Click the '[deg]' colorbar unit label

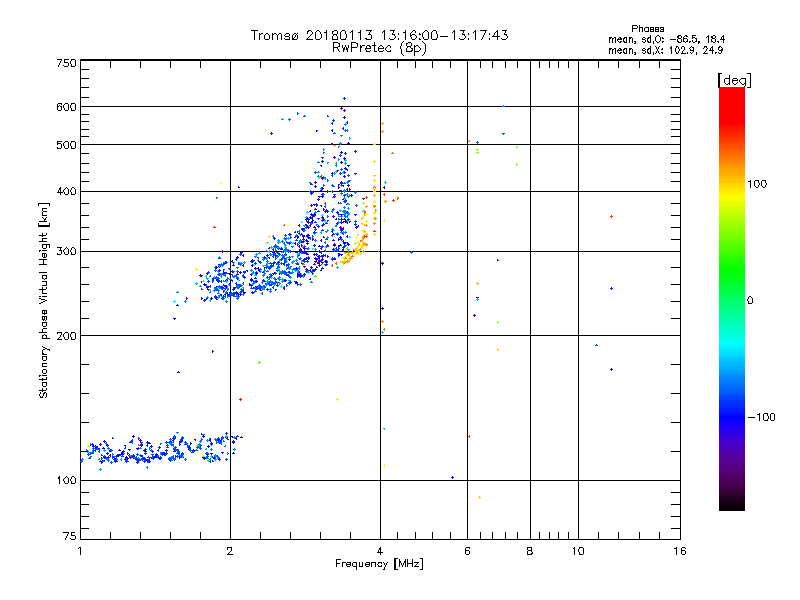(x=734, y=80)
